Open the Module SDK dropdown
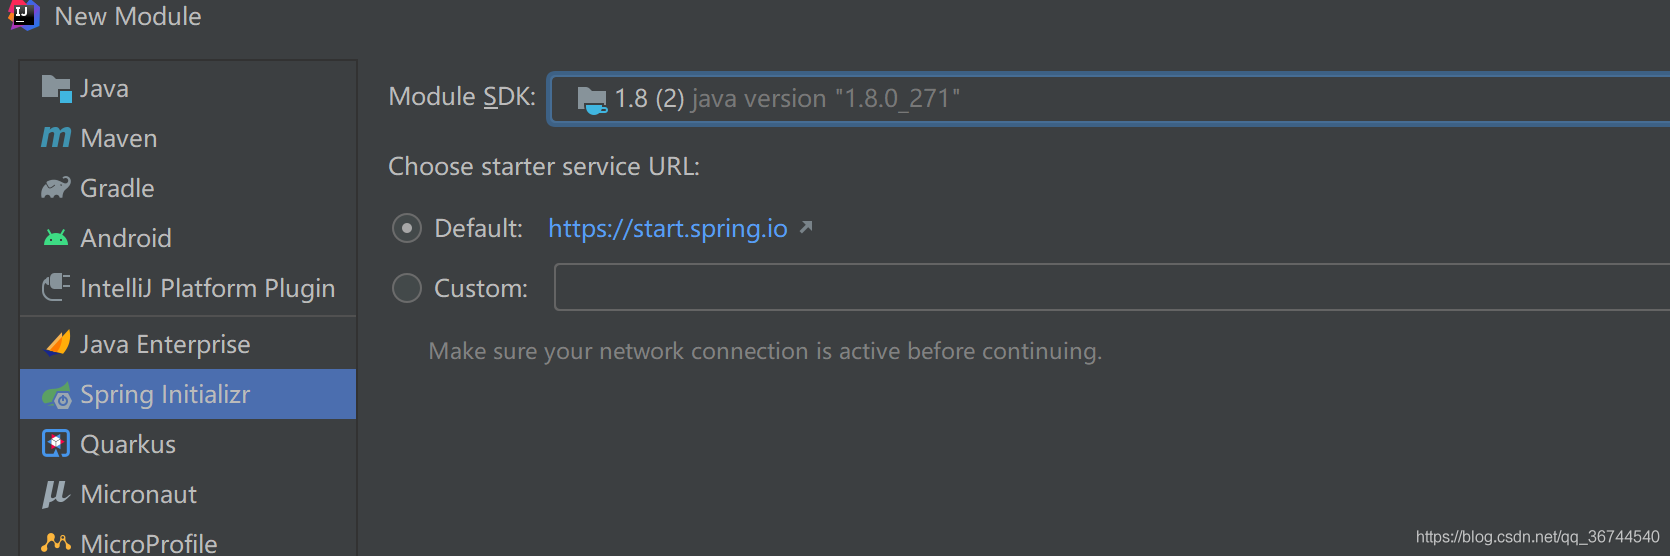The height and width of the screenshot is (556, 1670). pos(1109,98)
